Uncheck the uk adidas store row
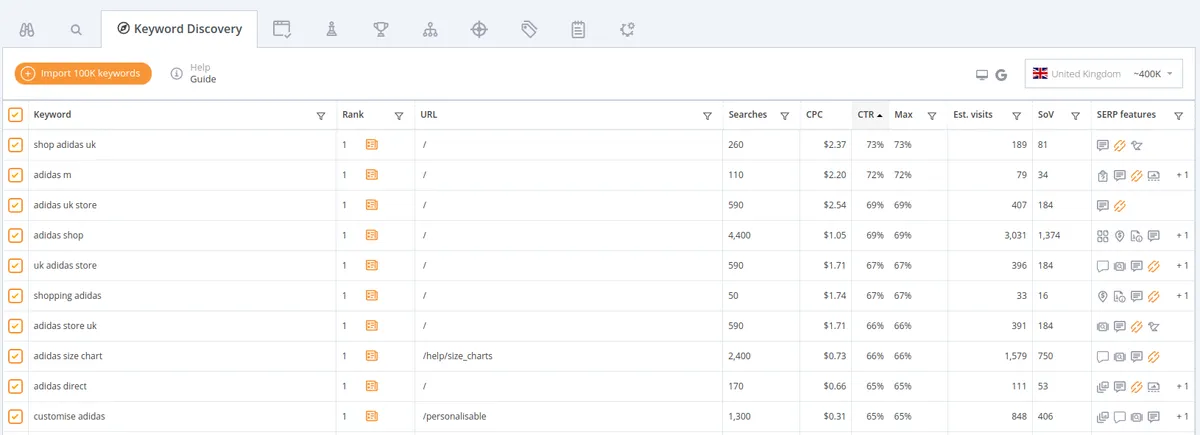1200x435 pixels. tap(15, 265)
